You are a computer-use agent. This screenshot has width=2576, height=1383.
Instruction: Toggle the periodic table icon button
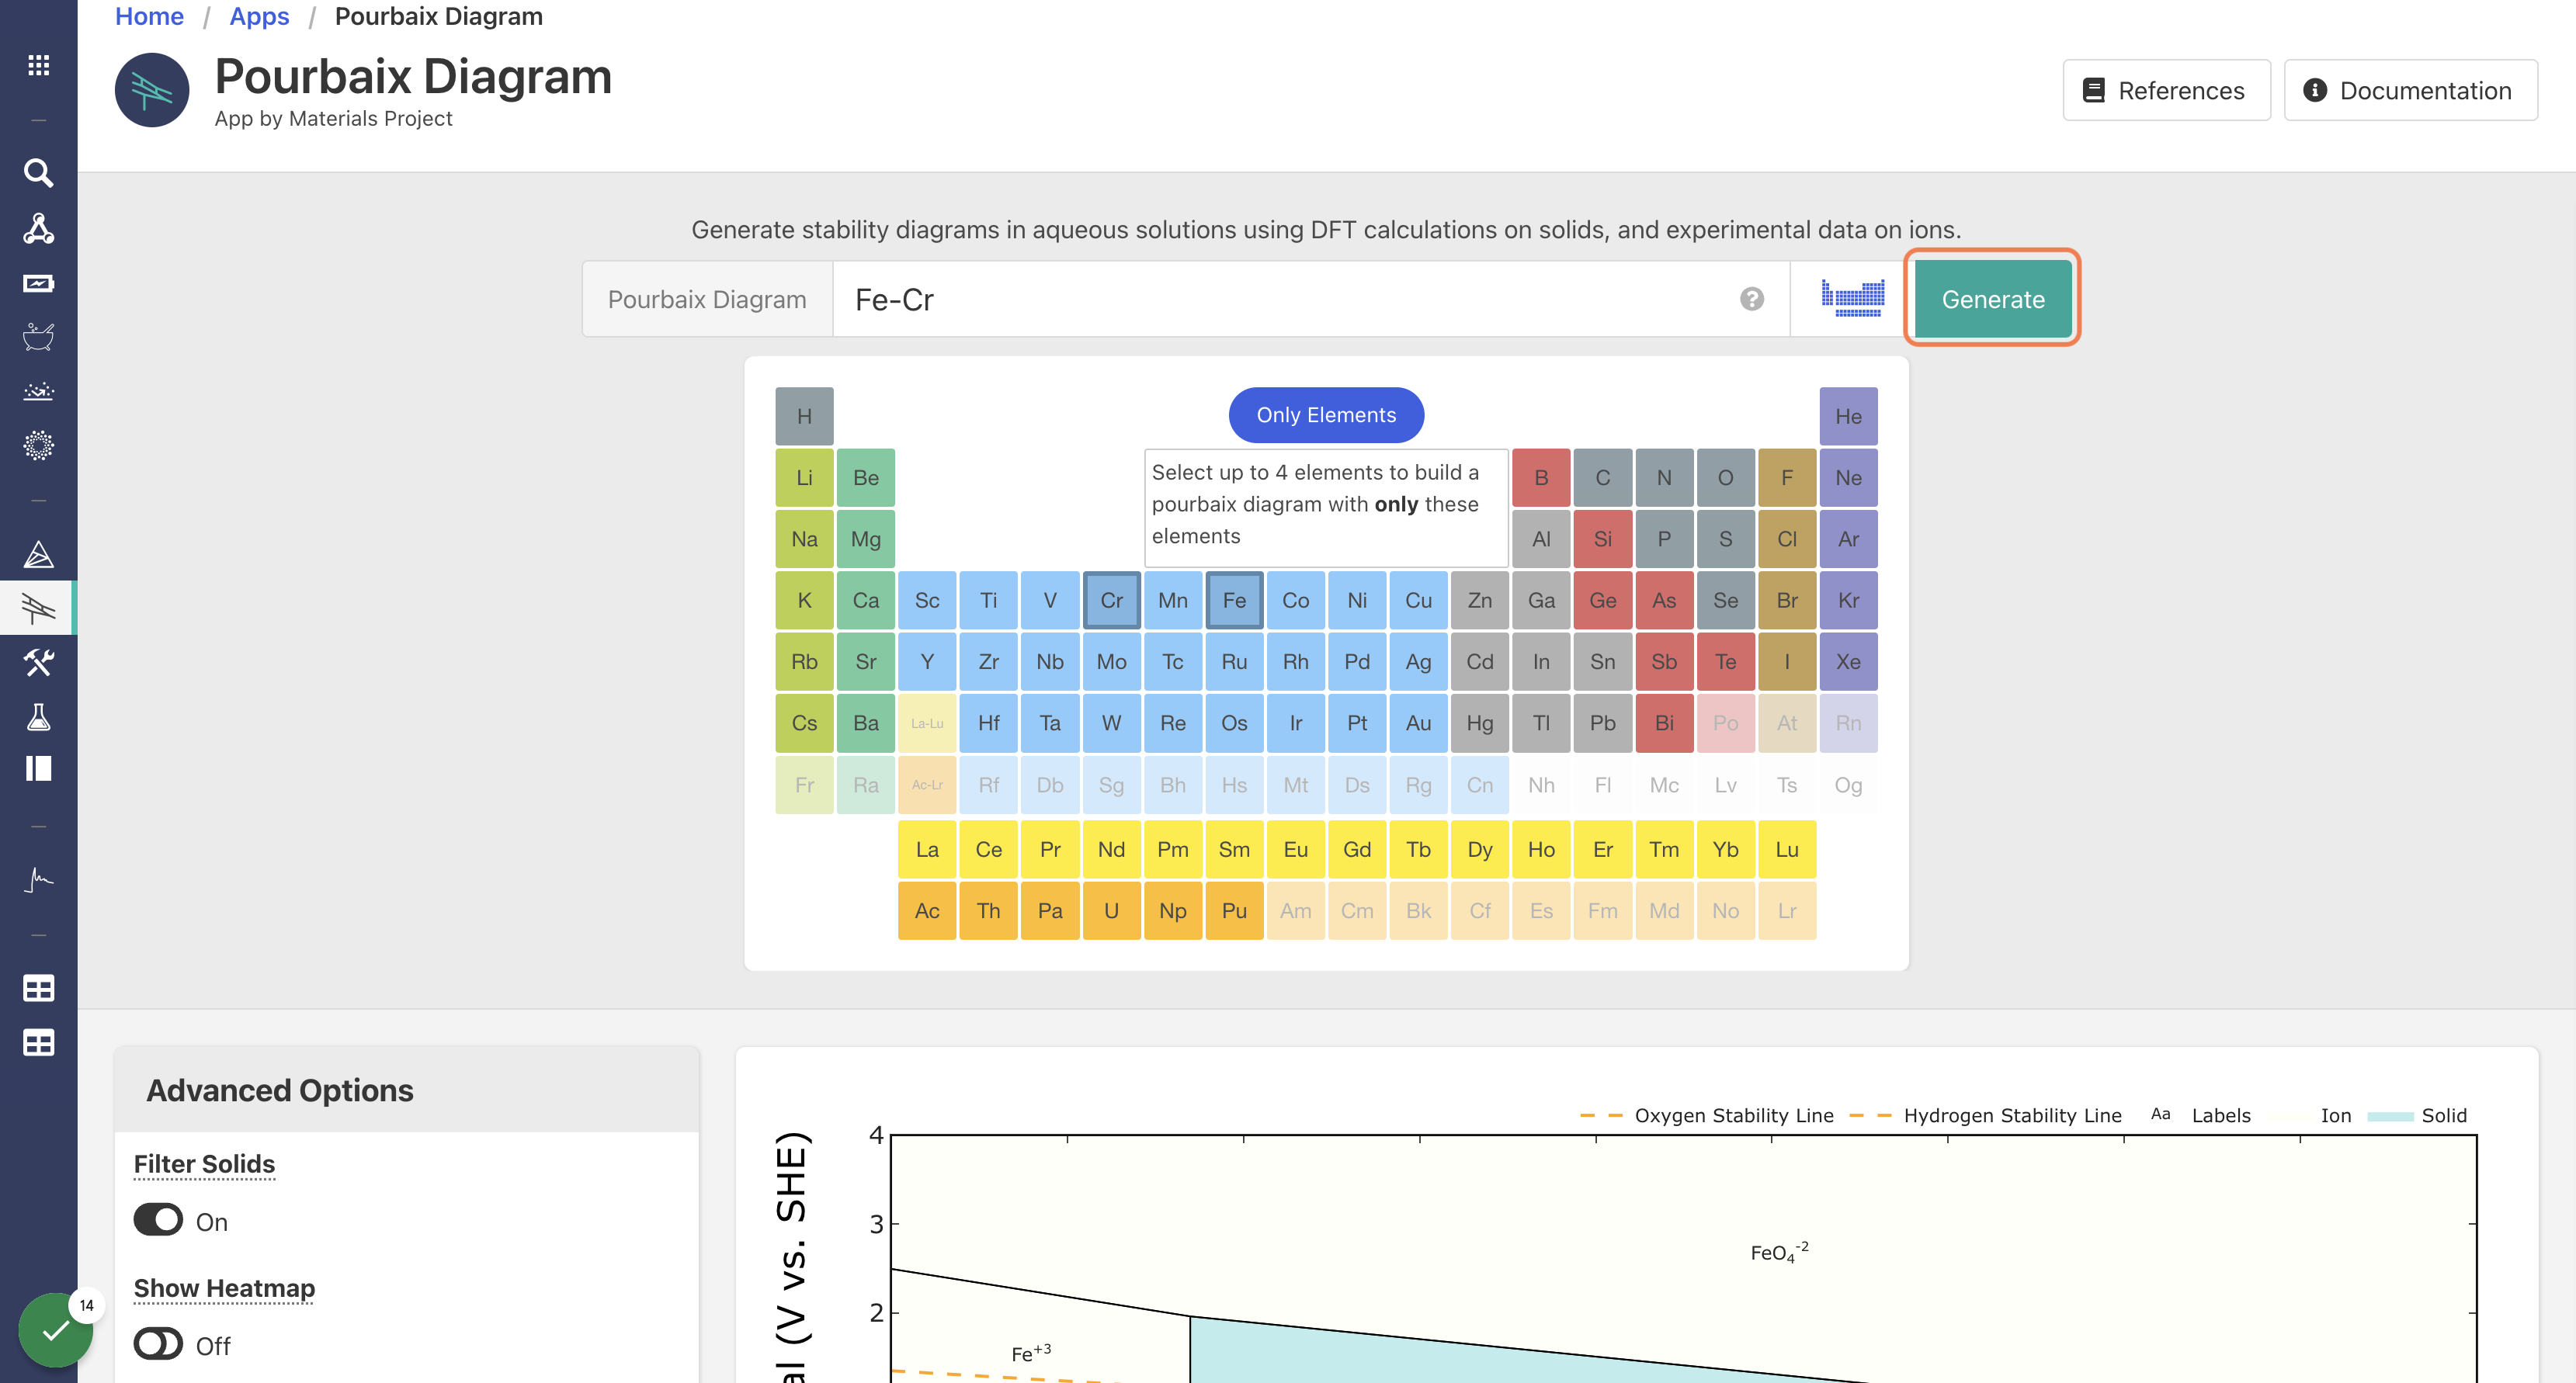pos(1852,299)
